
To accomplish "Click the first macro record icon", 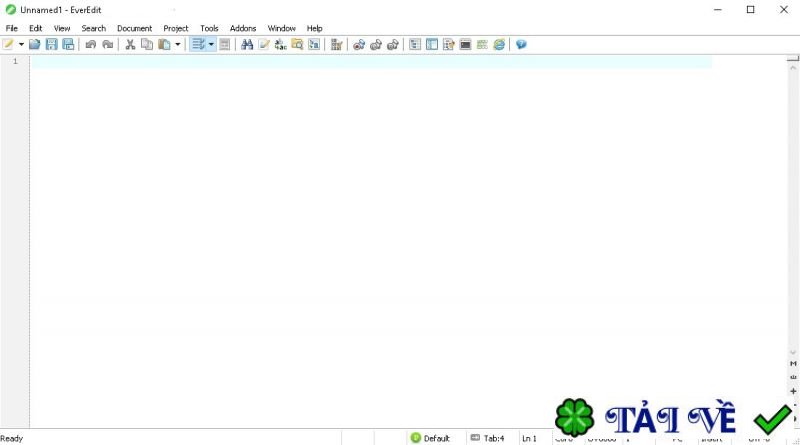I will (359, 44).
